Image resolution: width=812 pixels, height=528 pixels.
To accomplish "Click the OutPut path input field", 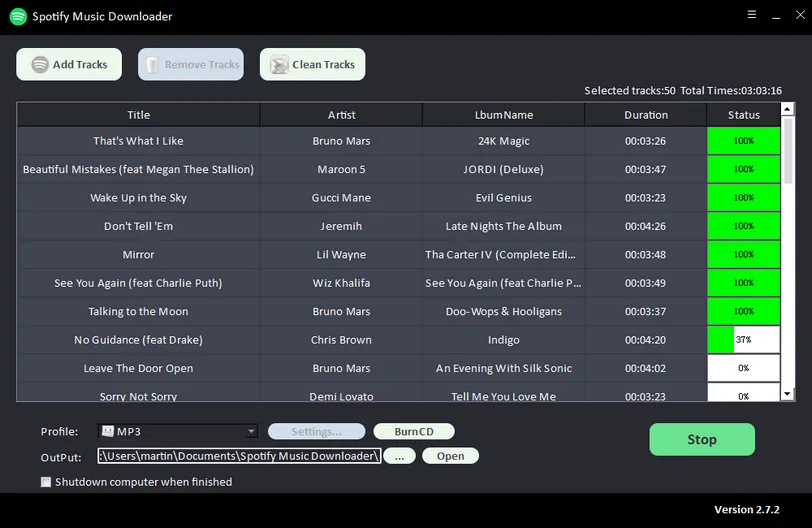I will pos(239,456).
